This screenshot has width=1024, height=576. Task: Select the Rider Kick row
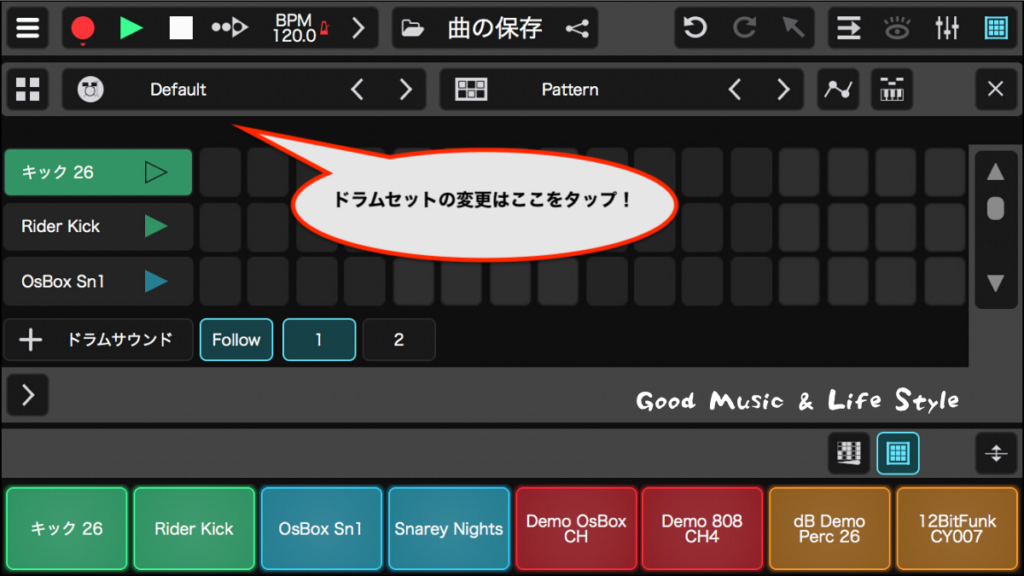(x=98, y=227)
